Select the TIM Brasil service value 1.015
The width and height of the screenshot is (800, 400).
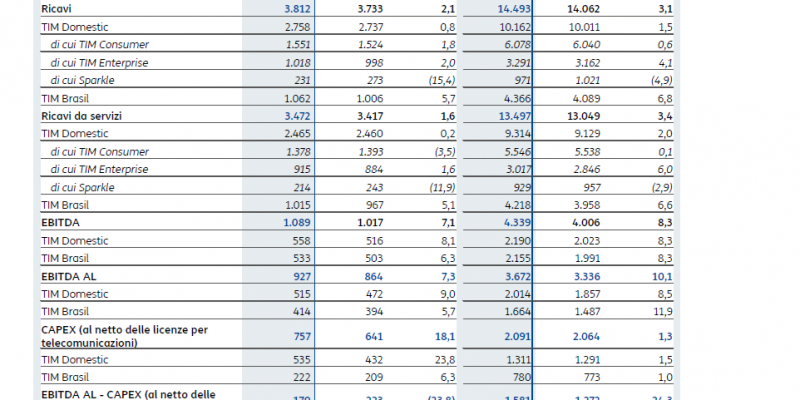click(297, 206)
